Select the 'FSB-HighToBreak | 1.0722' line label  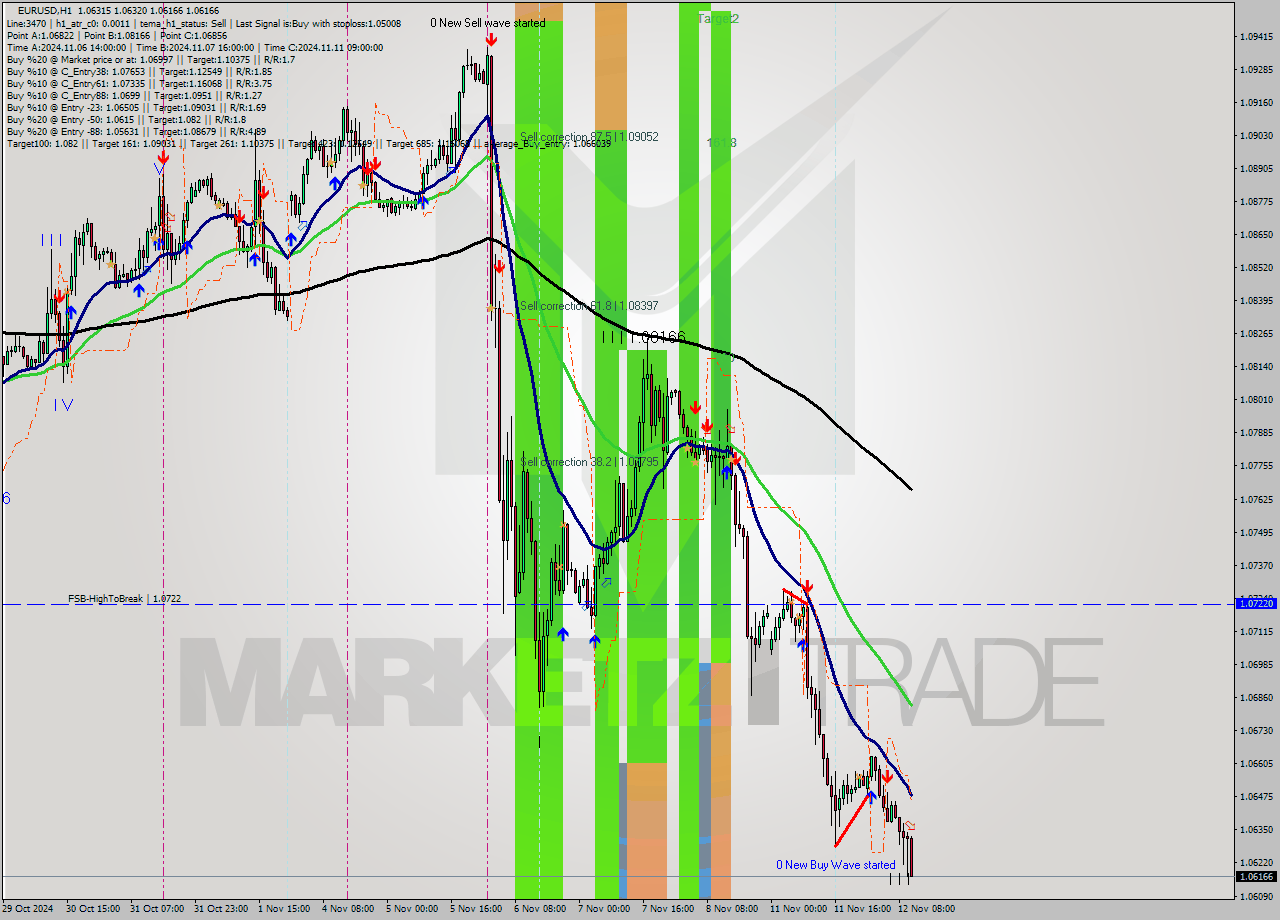(124, 598)
